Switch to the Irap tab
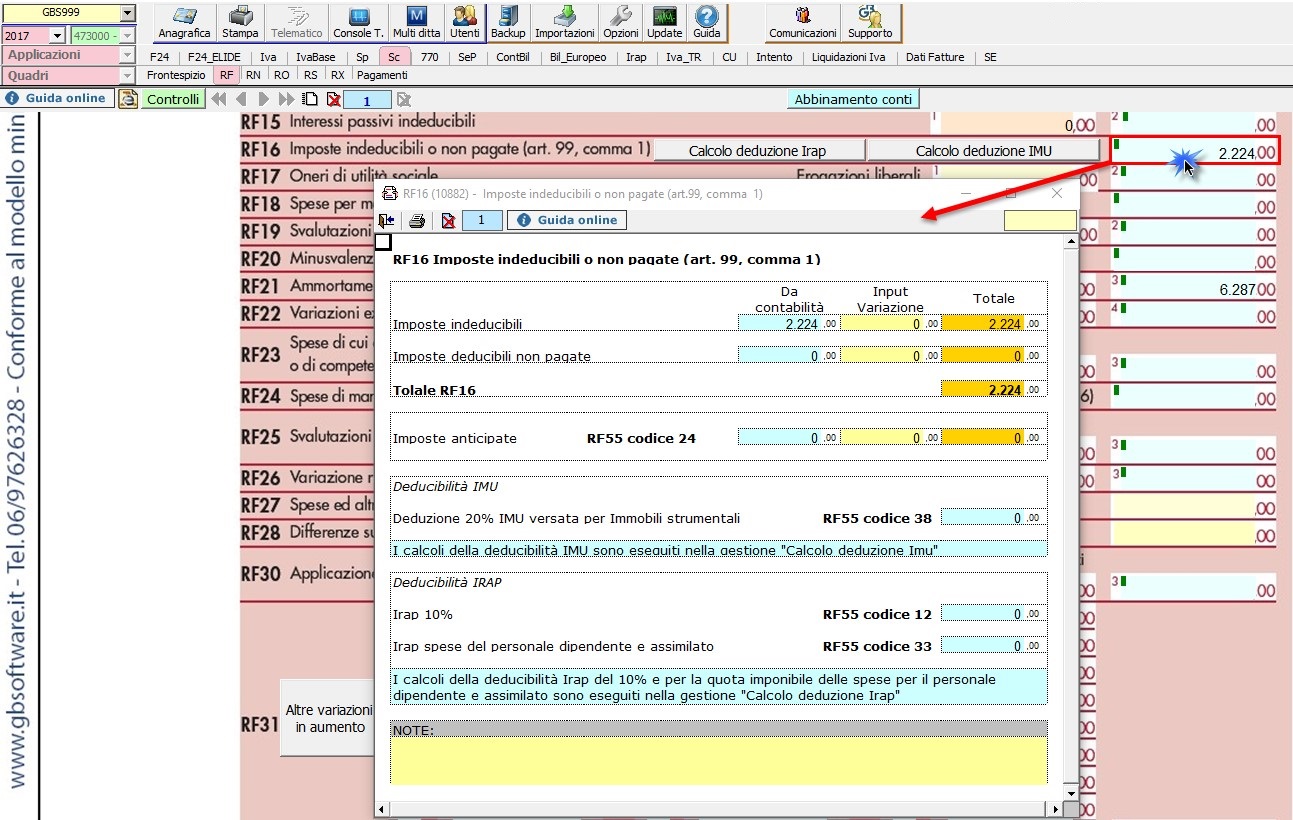This screenshot has width=1293, height=820. click(x=636, y=57)
